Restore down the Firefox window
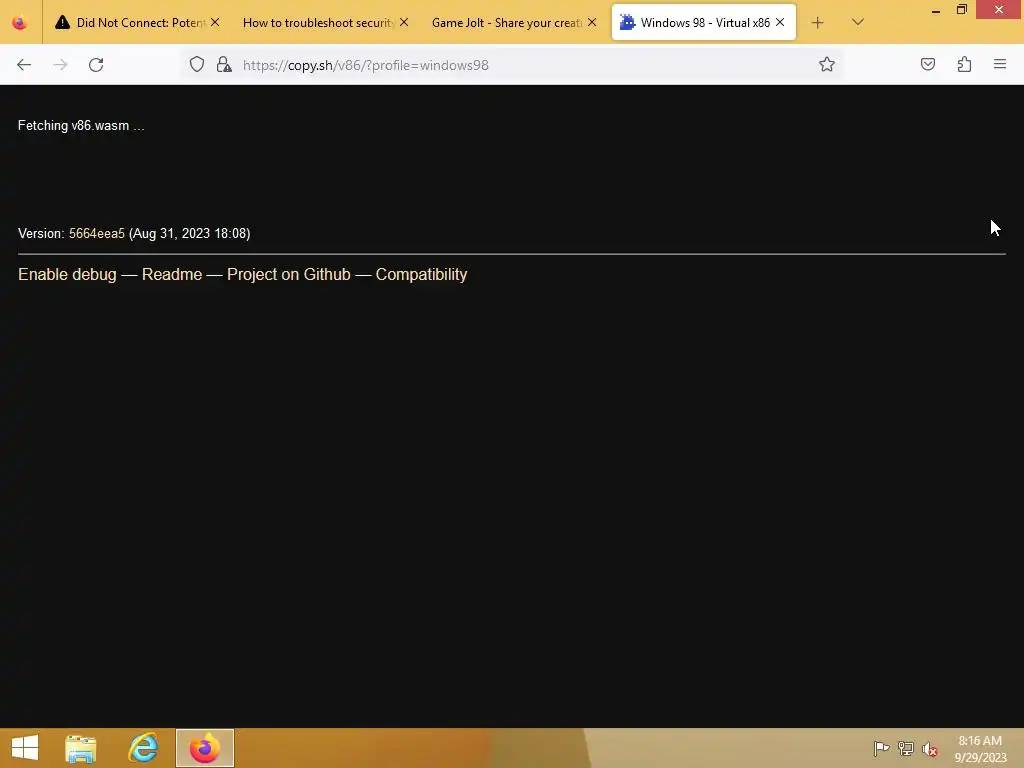The height and width of the screenshot is (768, 1024). coord(961,10)
